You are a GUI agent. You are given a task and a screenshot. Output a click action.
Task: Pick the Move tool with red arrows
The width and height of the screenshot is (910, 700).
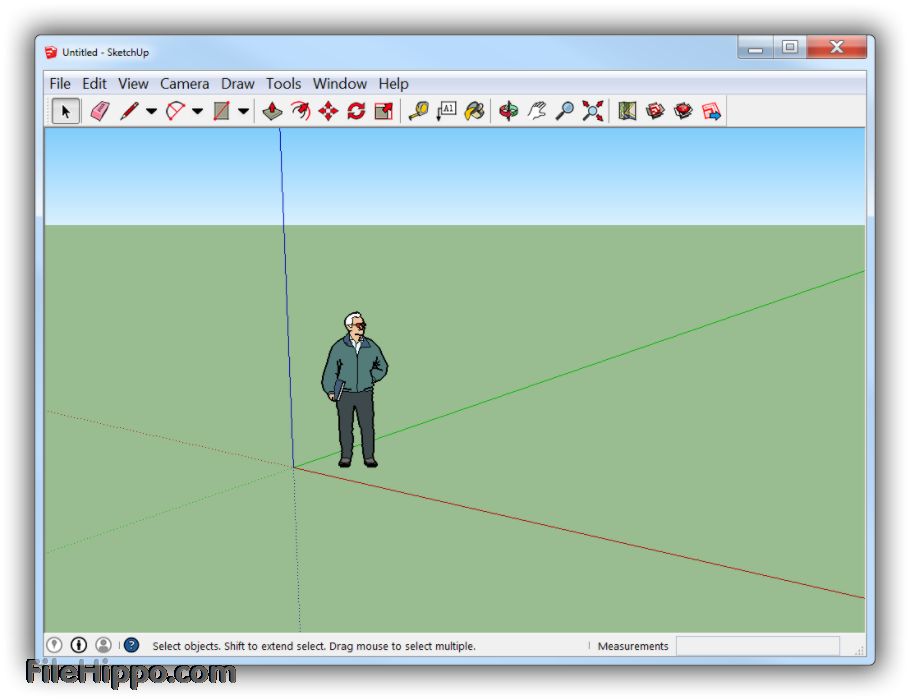328,111
